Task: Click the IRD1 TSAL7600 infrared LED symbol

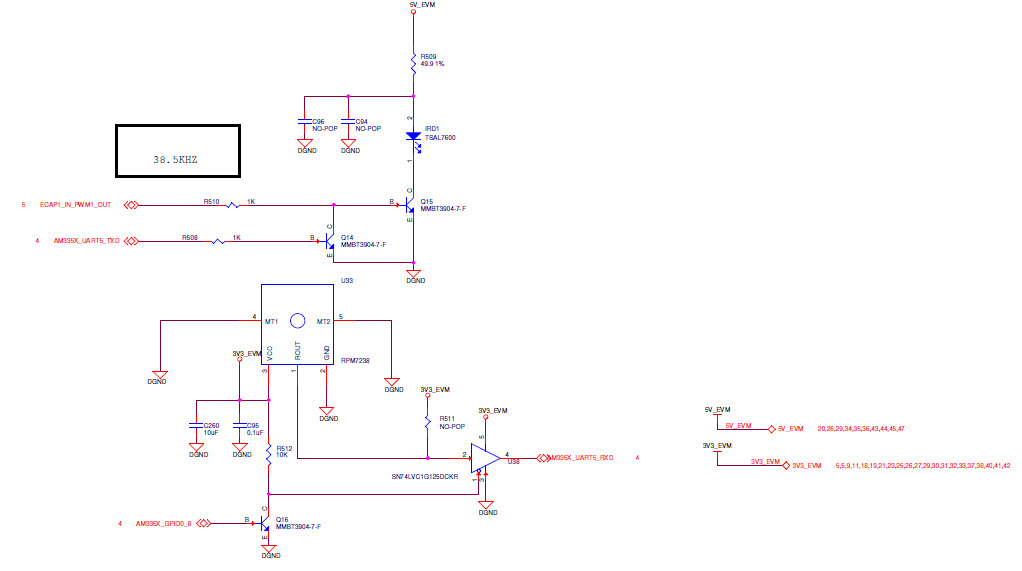Action: click(x=413, y=139)
